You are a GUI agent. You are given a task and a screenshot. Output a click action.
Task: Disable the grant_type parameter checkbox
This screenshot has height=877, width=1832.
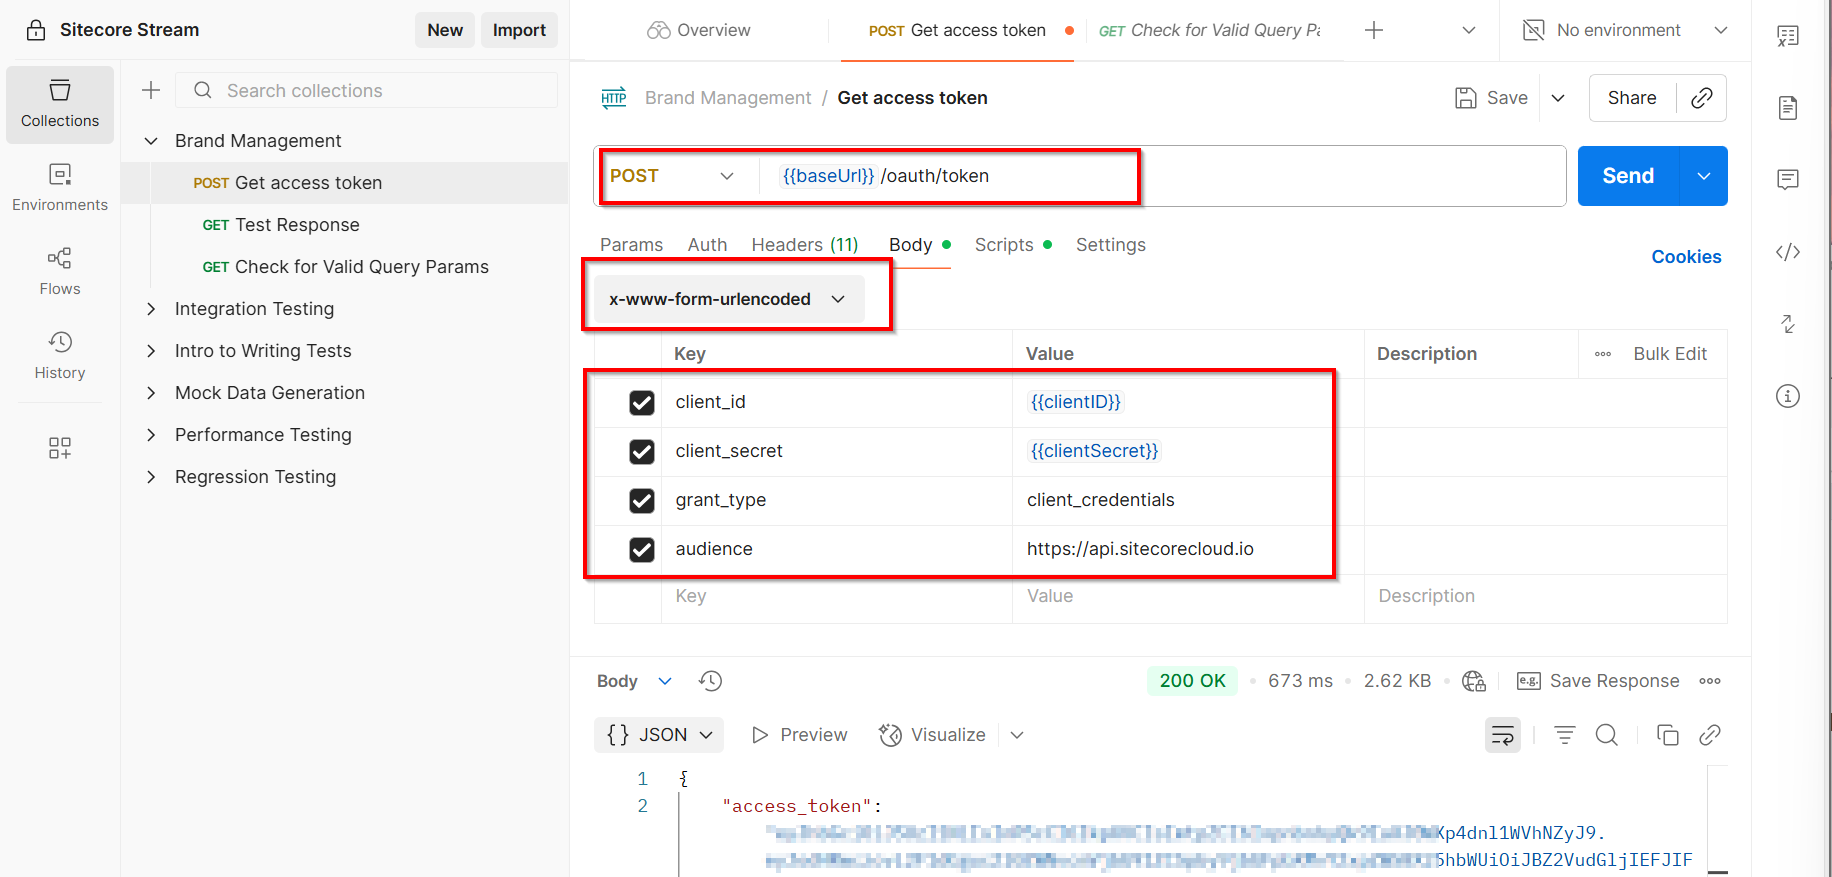point(642,500)
